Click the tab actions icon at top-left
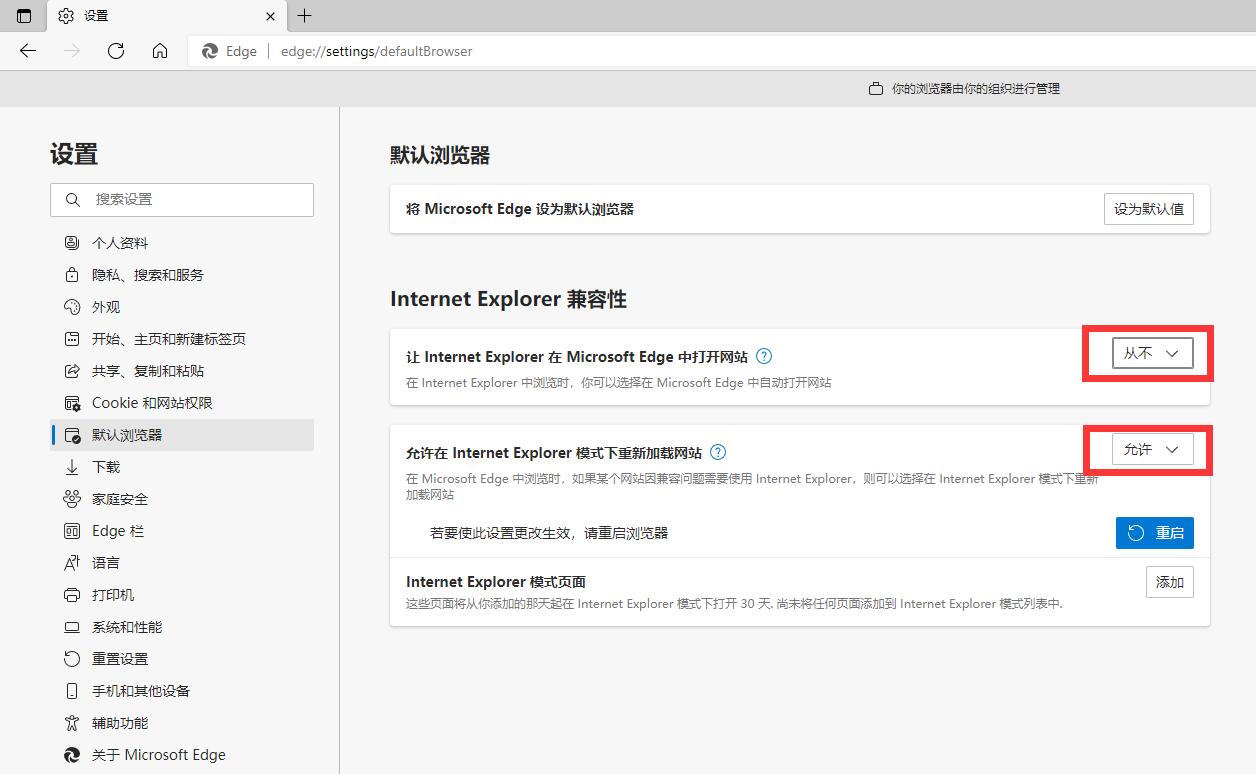The height and width of the screenshot is (774, 1256). (x=24, y=15)
